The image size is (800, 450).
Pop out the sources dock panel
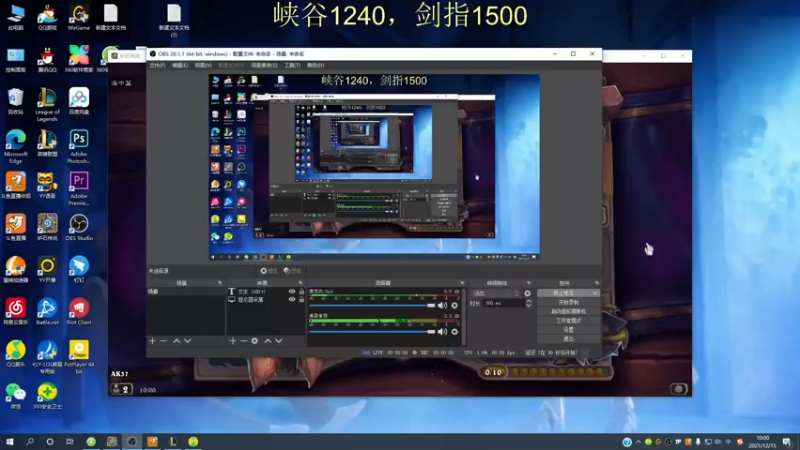tap(300, 283)
